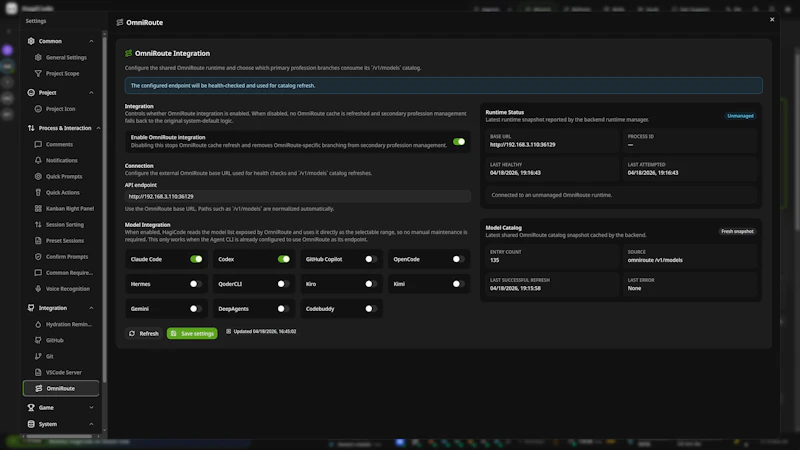This screenshot has width=800, height=450.
Task: Collapse the Common section chevron
Action: [x=91, y=41]
